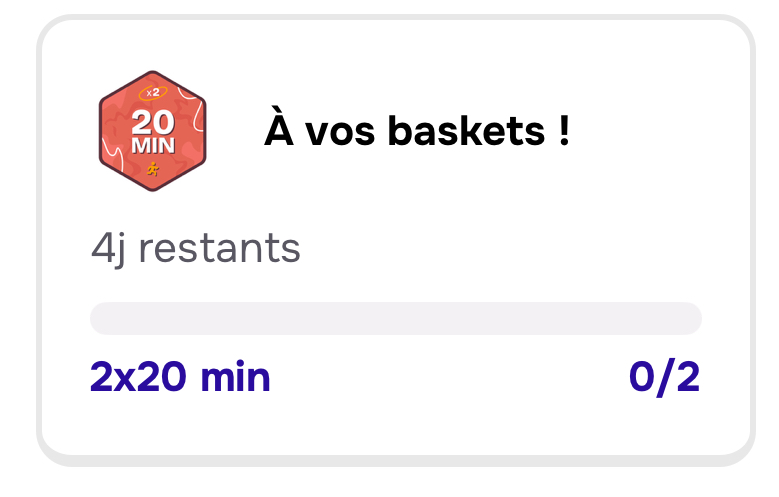Screen dimensions: 779x497
Task: Select the white number 20 inside the badge
Action: pos(152,122)
